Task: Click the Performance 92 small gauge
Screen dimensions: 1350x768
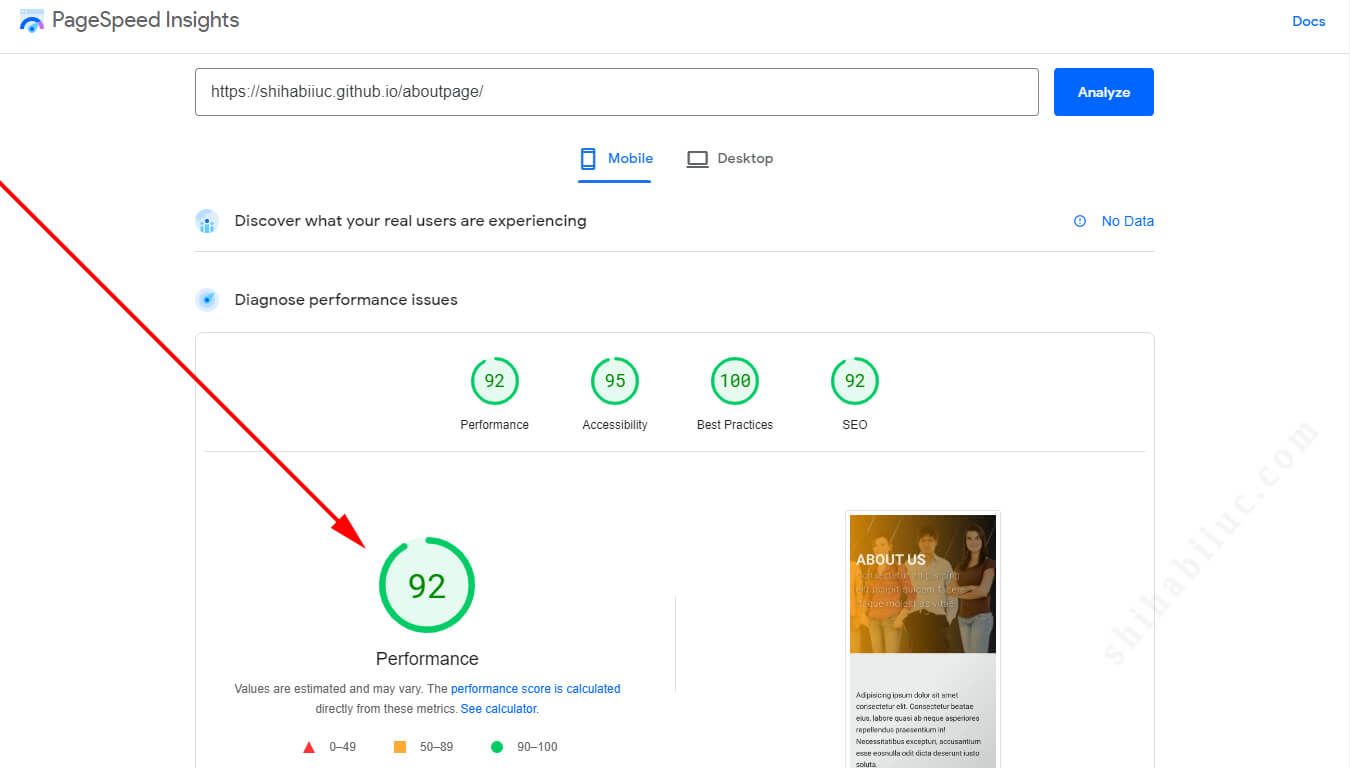Action: pos(494,381)
